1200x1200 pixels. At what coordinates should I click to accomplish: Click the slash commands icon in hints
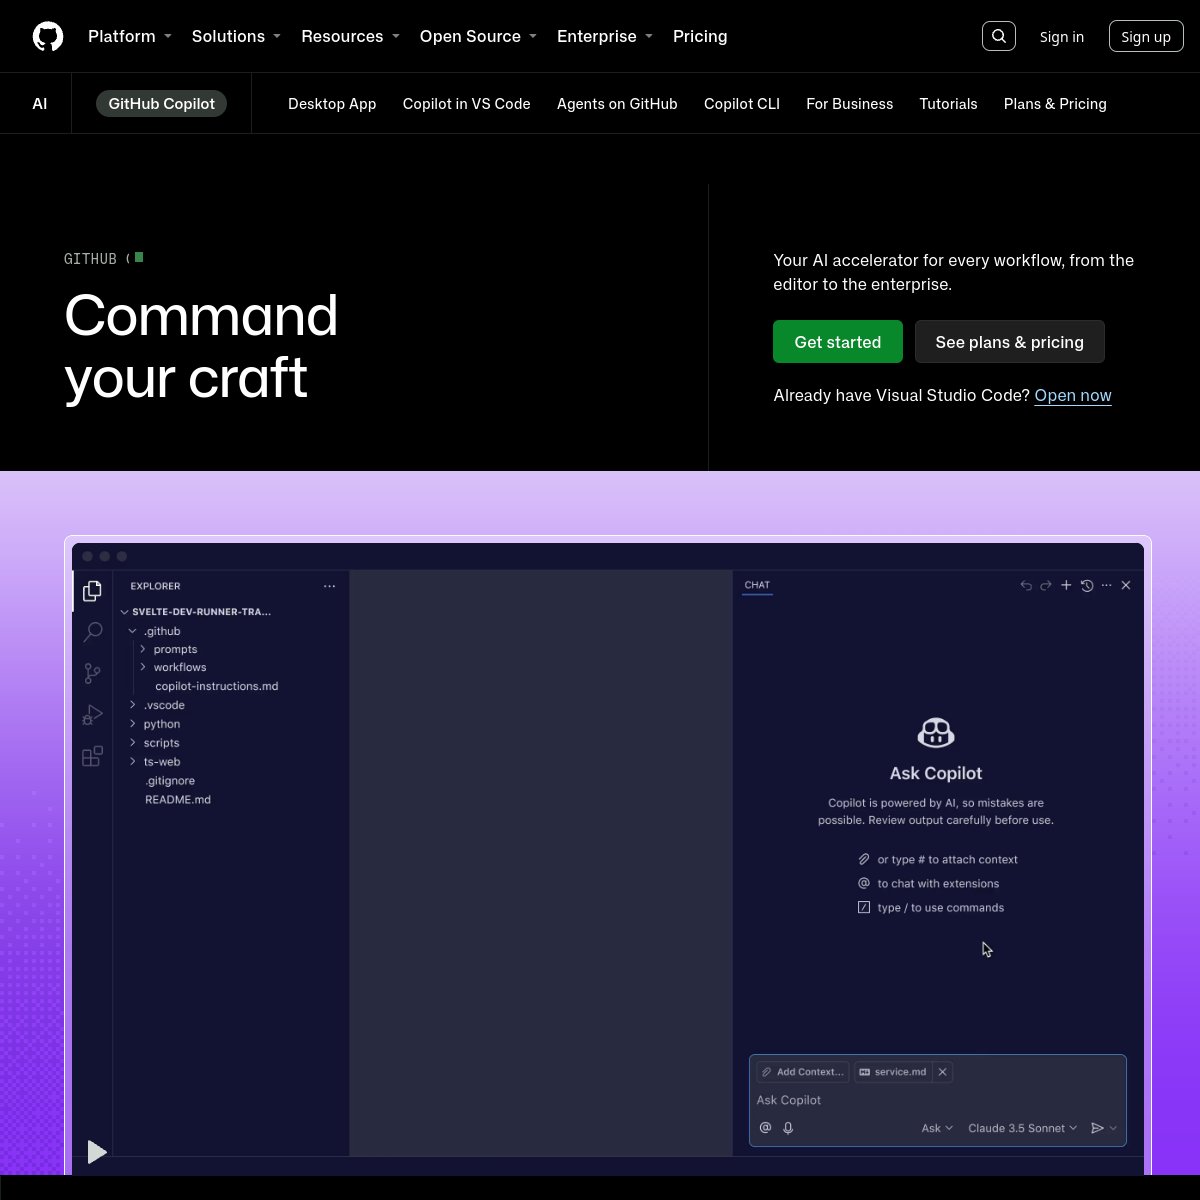coord(864,907)
